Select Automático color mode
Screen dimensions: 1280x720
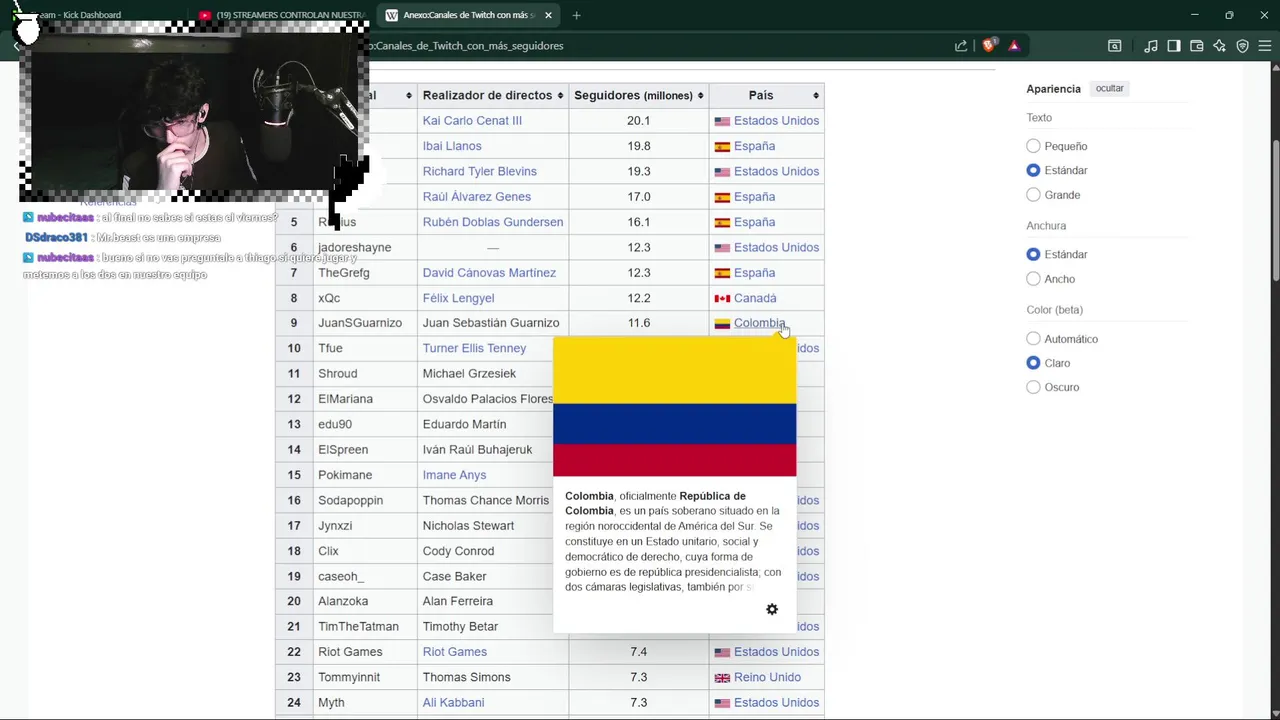1034,339
